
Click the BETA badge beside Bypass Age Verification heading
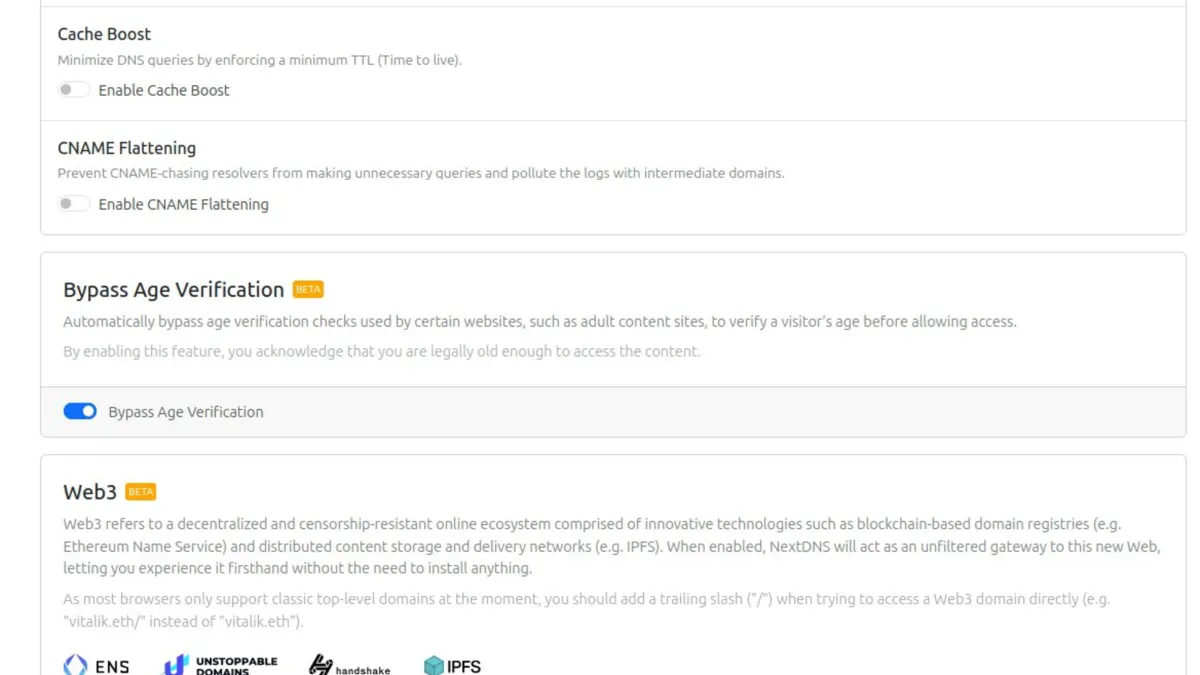point(308,290)
